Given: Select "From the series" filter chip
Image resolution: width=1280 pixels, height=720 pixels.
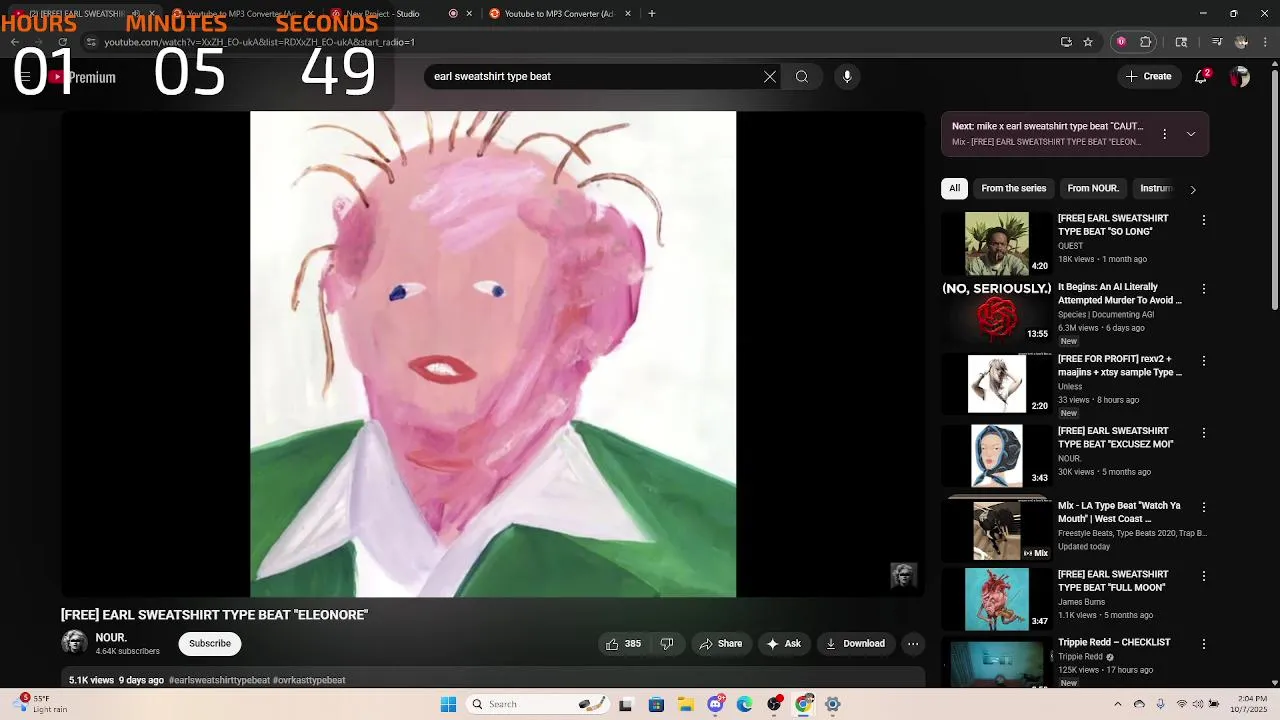Looking at the screenshot, I should click(x=1014, y=188).
